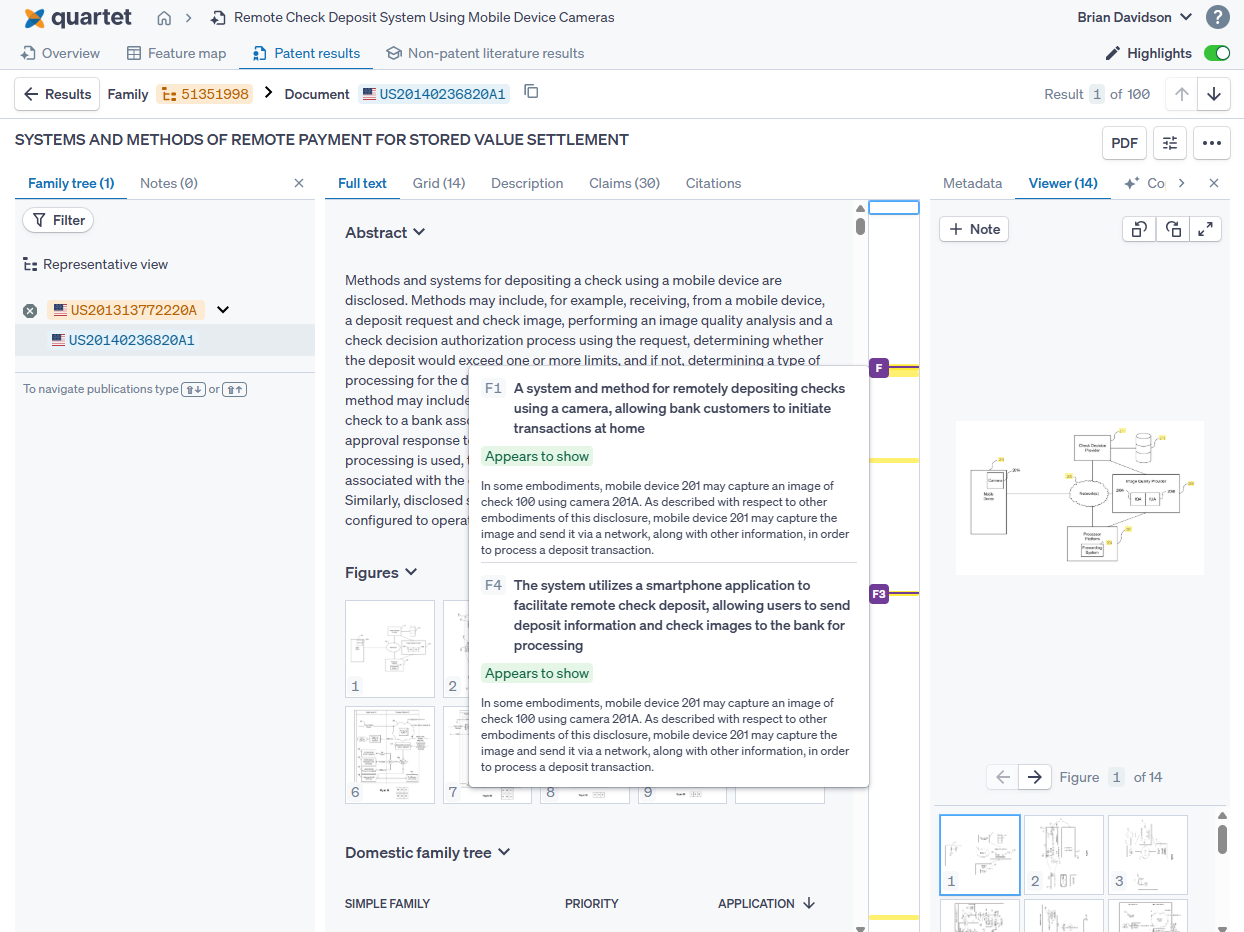Click the PDF button

point(1124,143)
